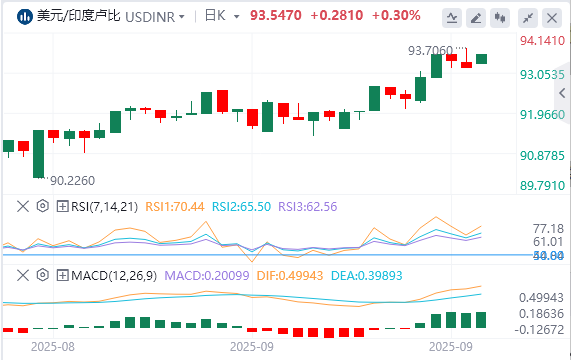Click the MACD(12,26,9) label

pos(114,276)
